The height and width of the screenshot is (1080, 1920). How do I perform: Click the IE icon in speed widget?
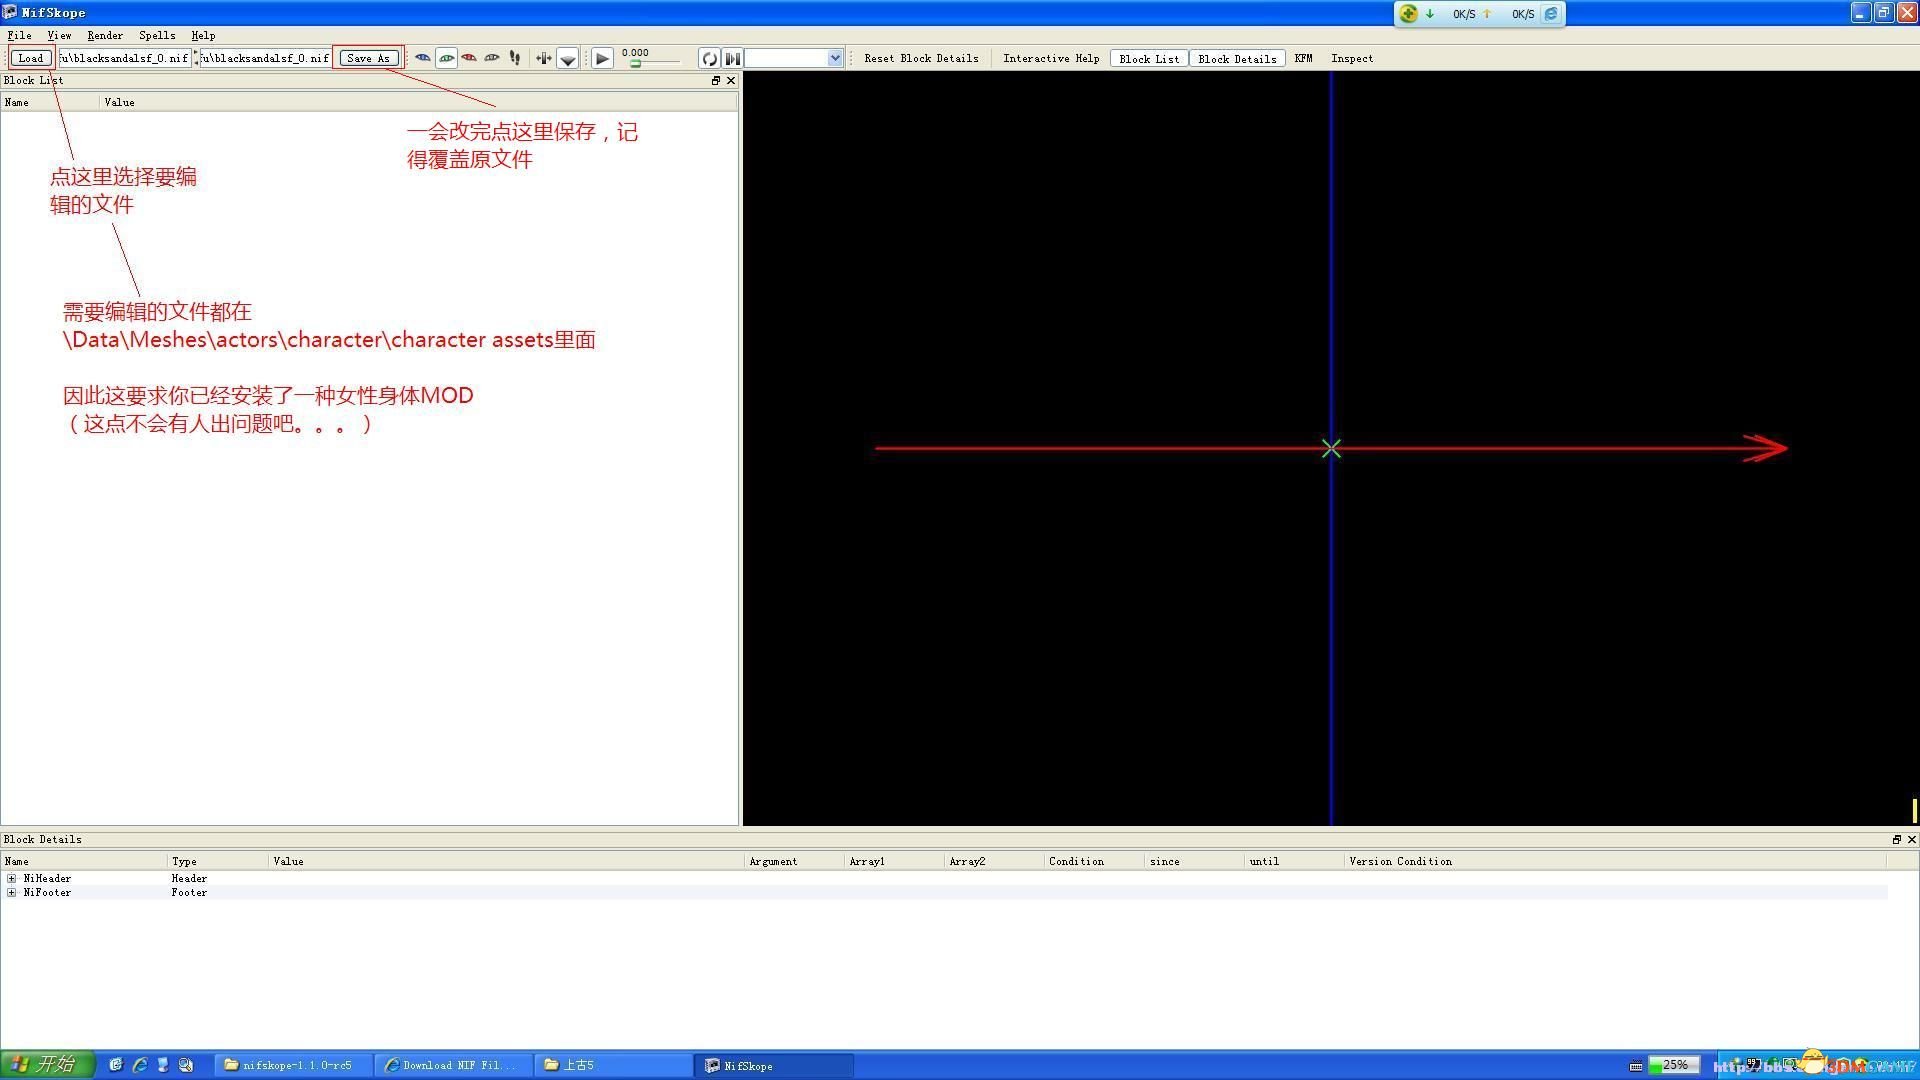pos(1551,14)
